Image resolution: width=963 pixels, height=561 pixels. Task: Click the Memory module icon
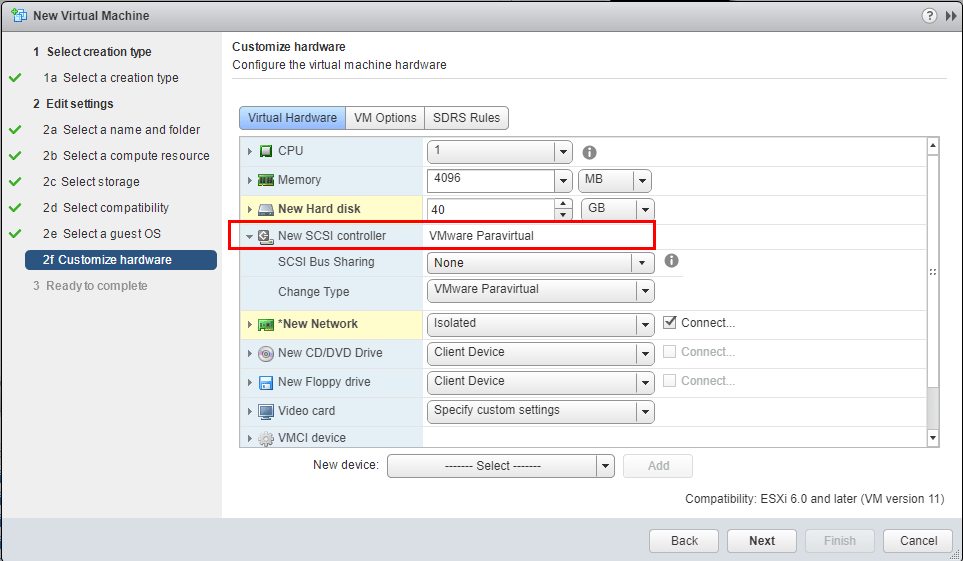(x=266, y=180)
